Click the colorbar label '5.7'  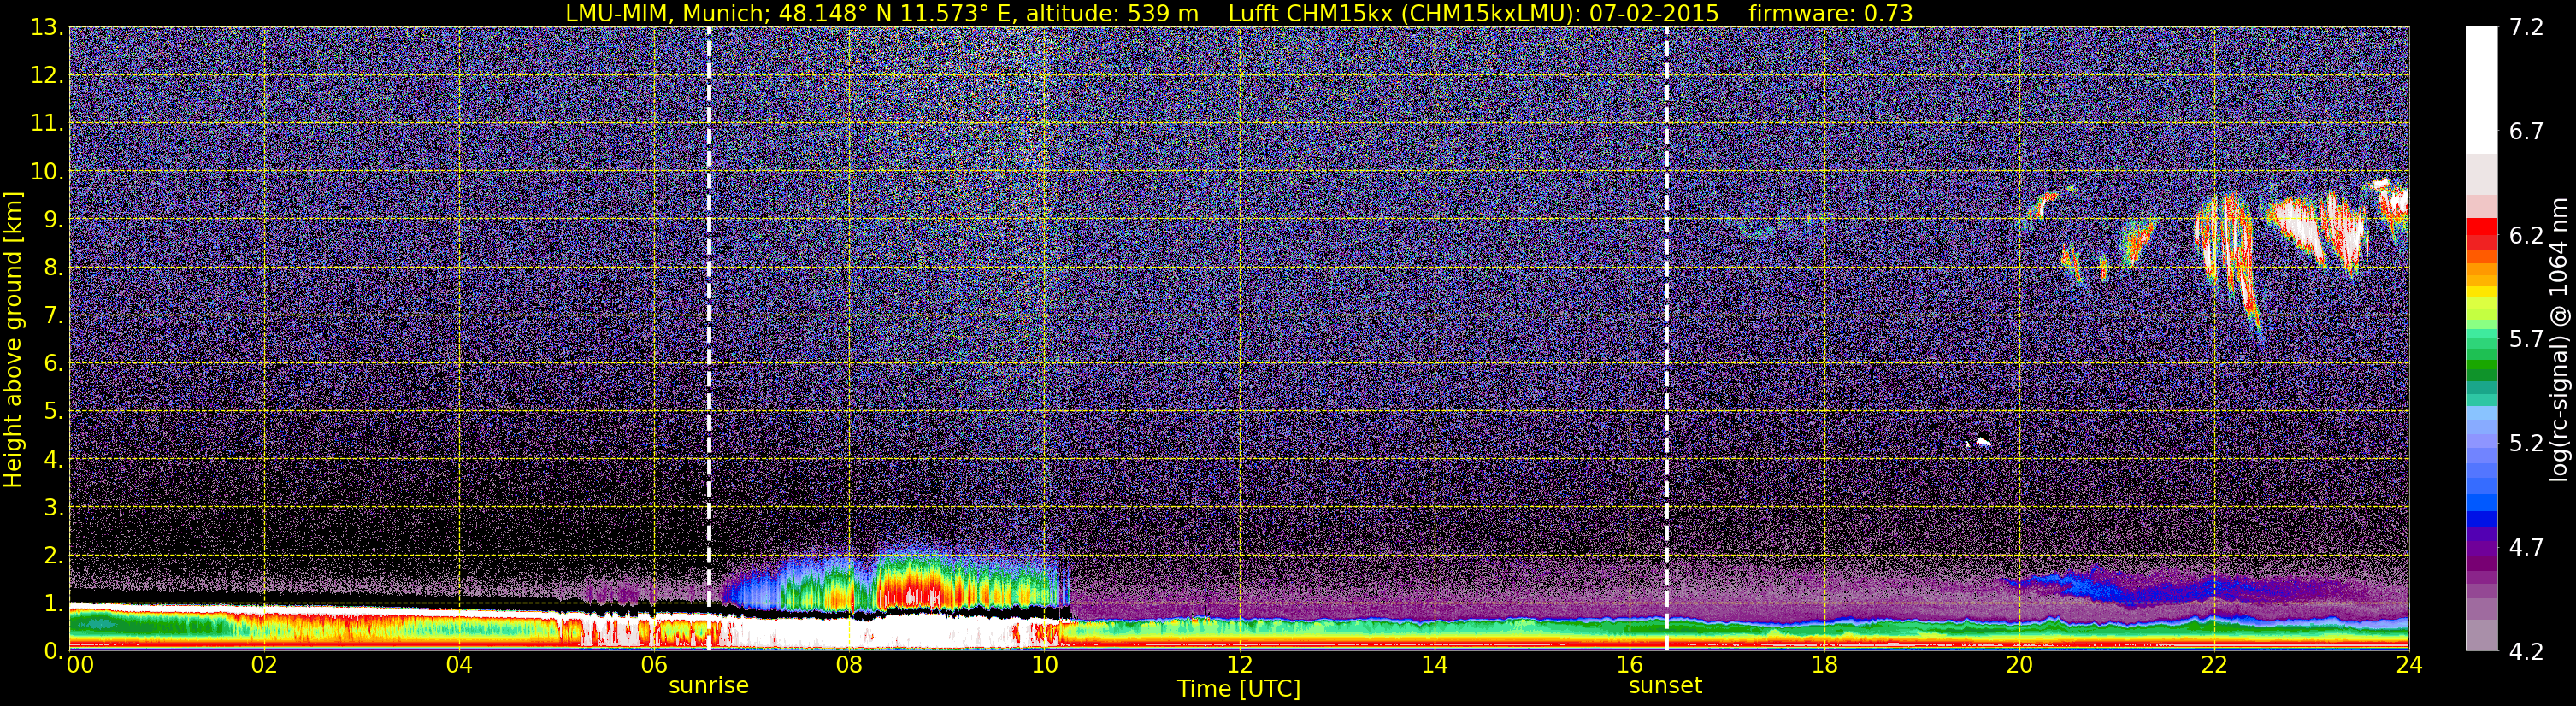tap(2526, 340)
